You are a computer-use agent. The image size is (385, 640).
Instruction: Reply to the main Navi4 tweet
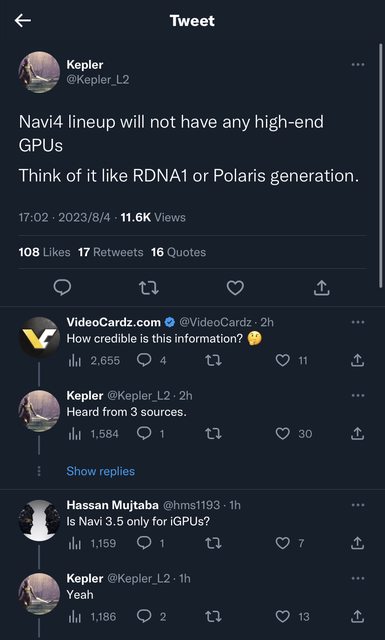pyautogui.click(x=62, y=288)
